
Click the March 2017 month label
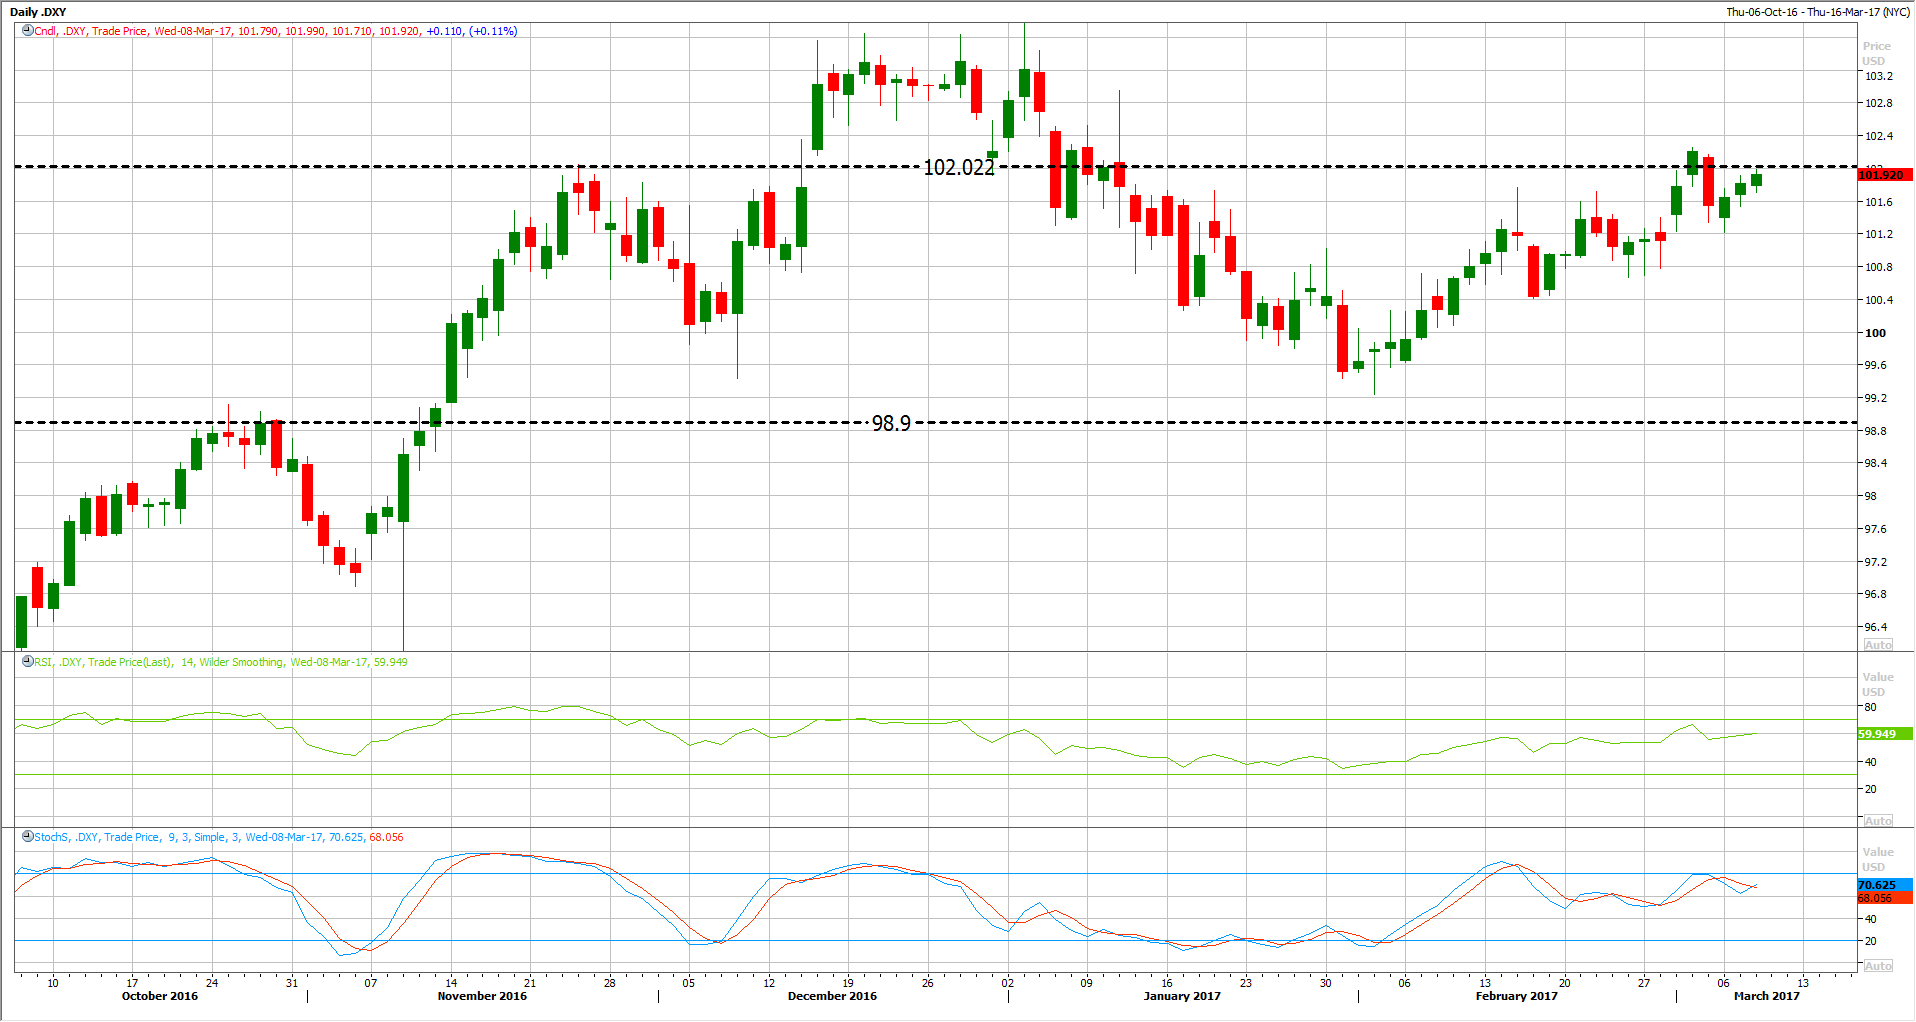click(1767, 996)
